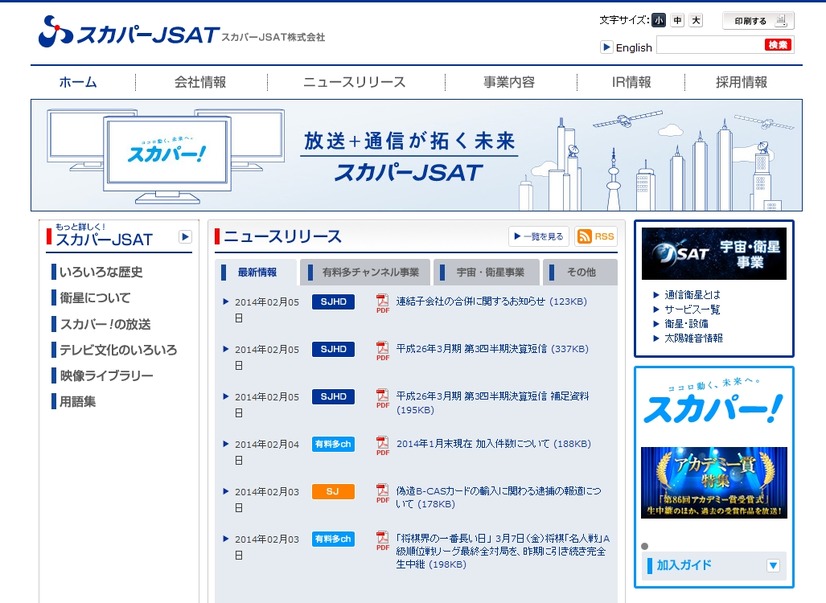This screenshot has height=603, width=826.
Task: Click the アカデミー賞特集 banner
Action: click(x=714, y=483)
